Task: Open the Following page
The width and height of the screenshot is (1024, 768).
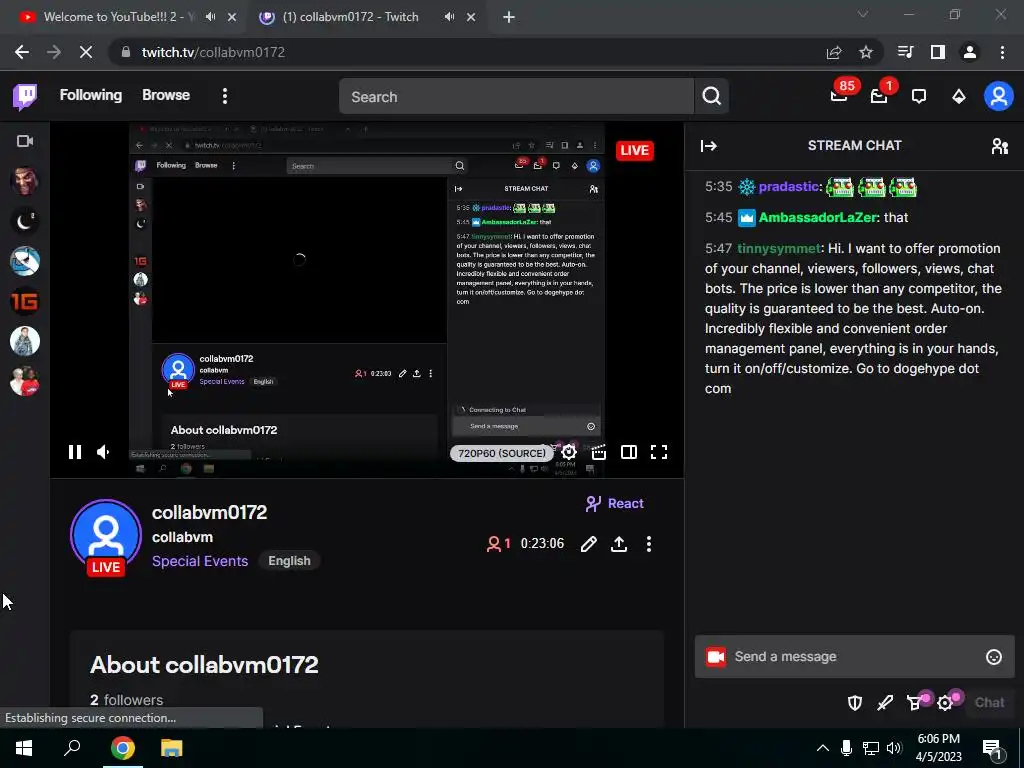Action: (91, 95)
